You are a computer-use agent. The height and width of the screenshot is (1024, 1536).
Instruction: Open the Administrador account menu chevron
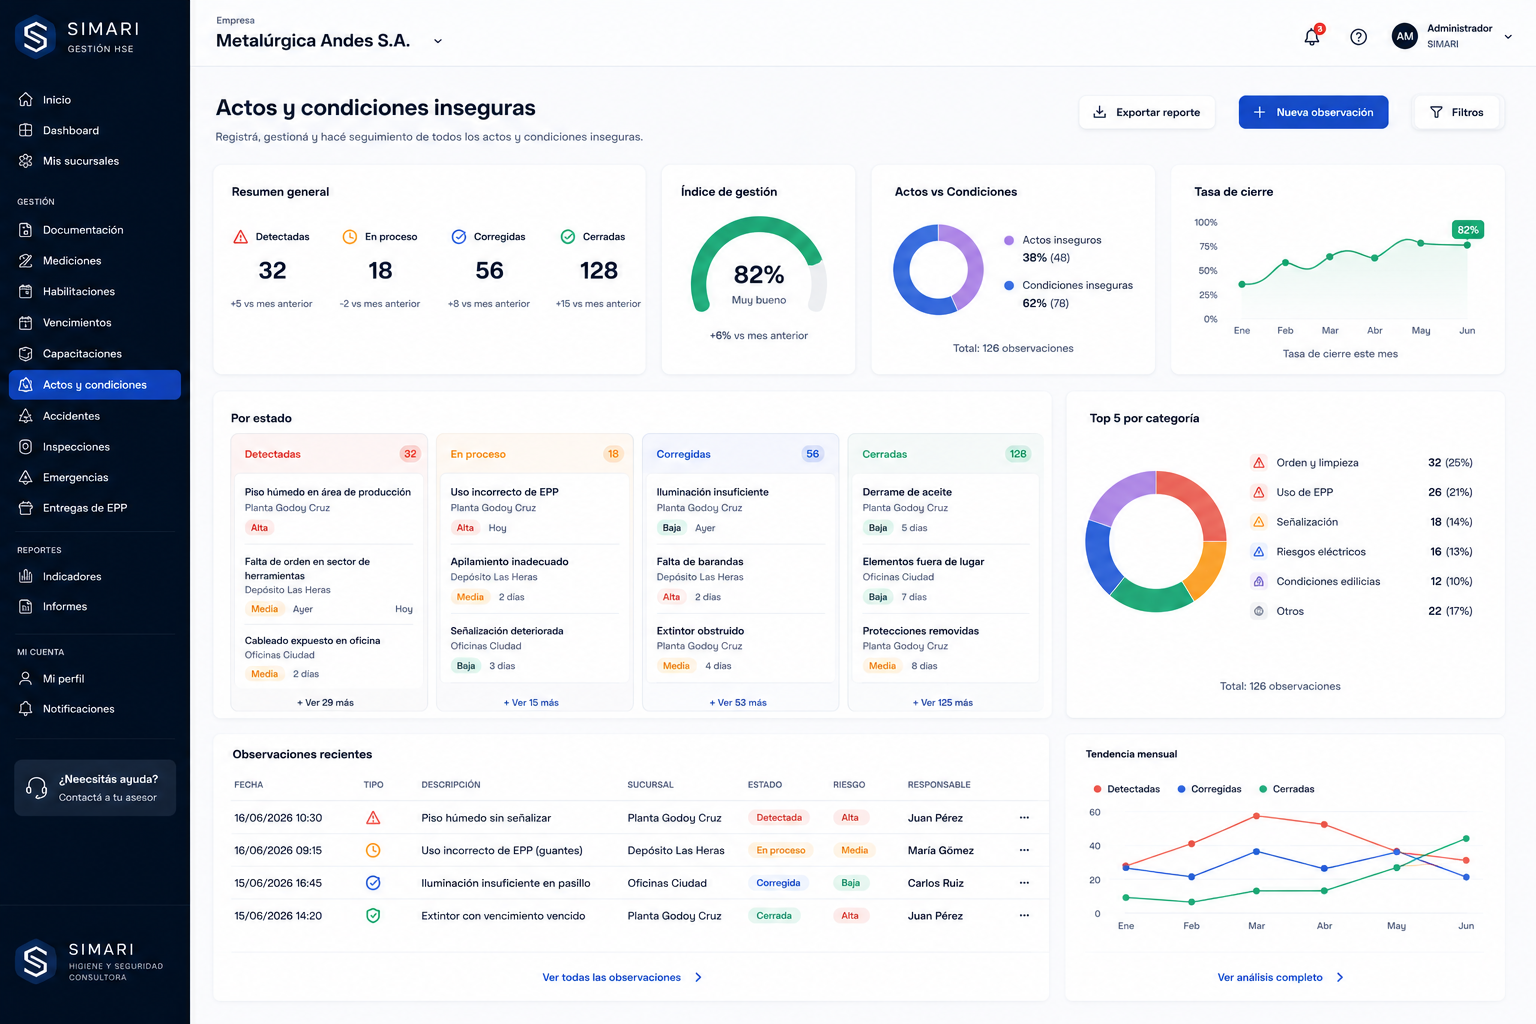point(1508,37)
